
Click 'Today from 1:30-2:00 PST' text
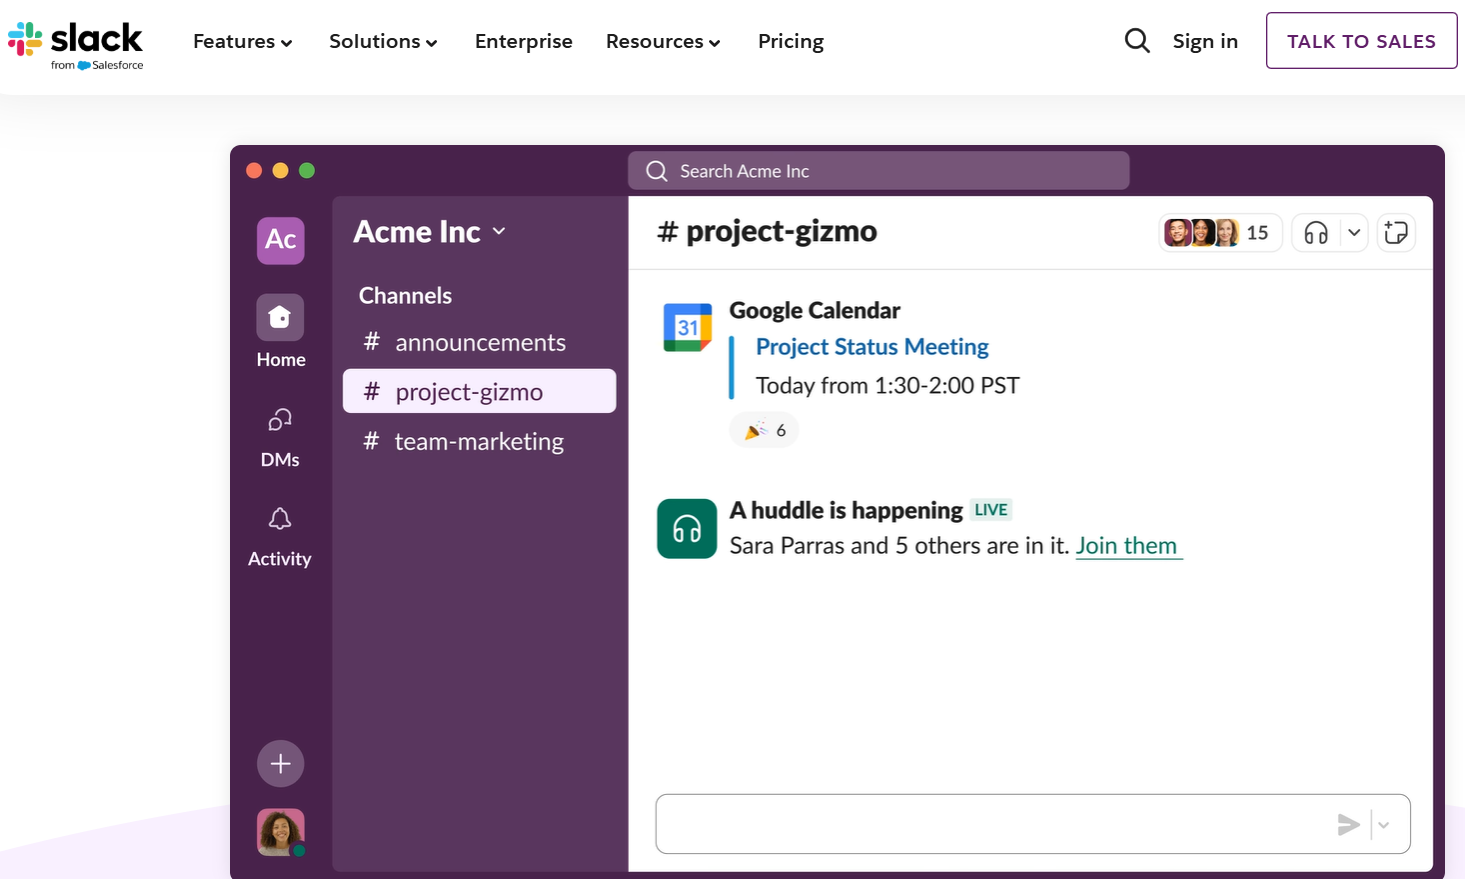pyautogui.click(x=888, y=386)
